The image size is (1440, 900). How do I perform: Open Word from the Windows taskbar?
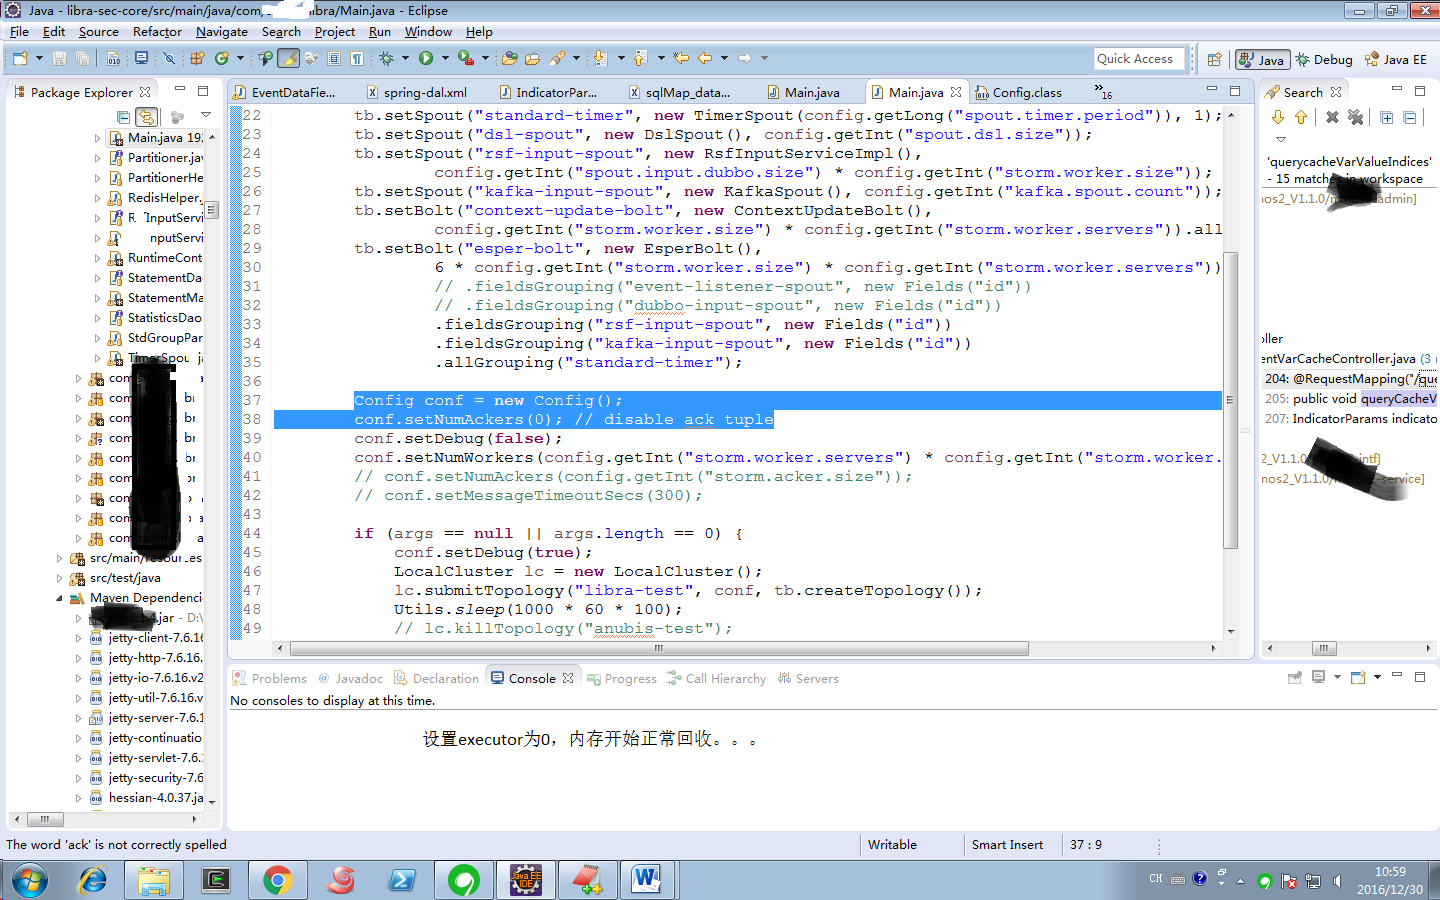click(x=647, y=880)
